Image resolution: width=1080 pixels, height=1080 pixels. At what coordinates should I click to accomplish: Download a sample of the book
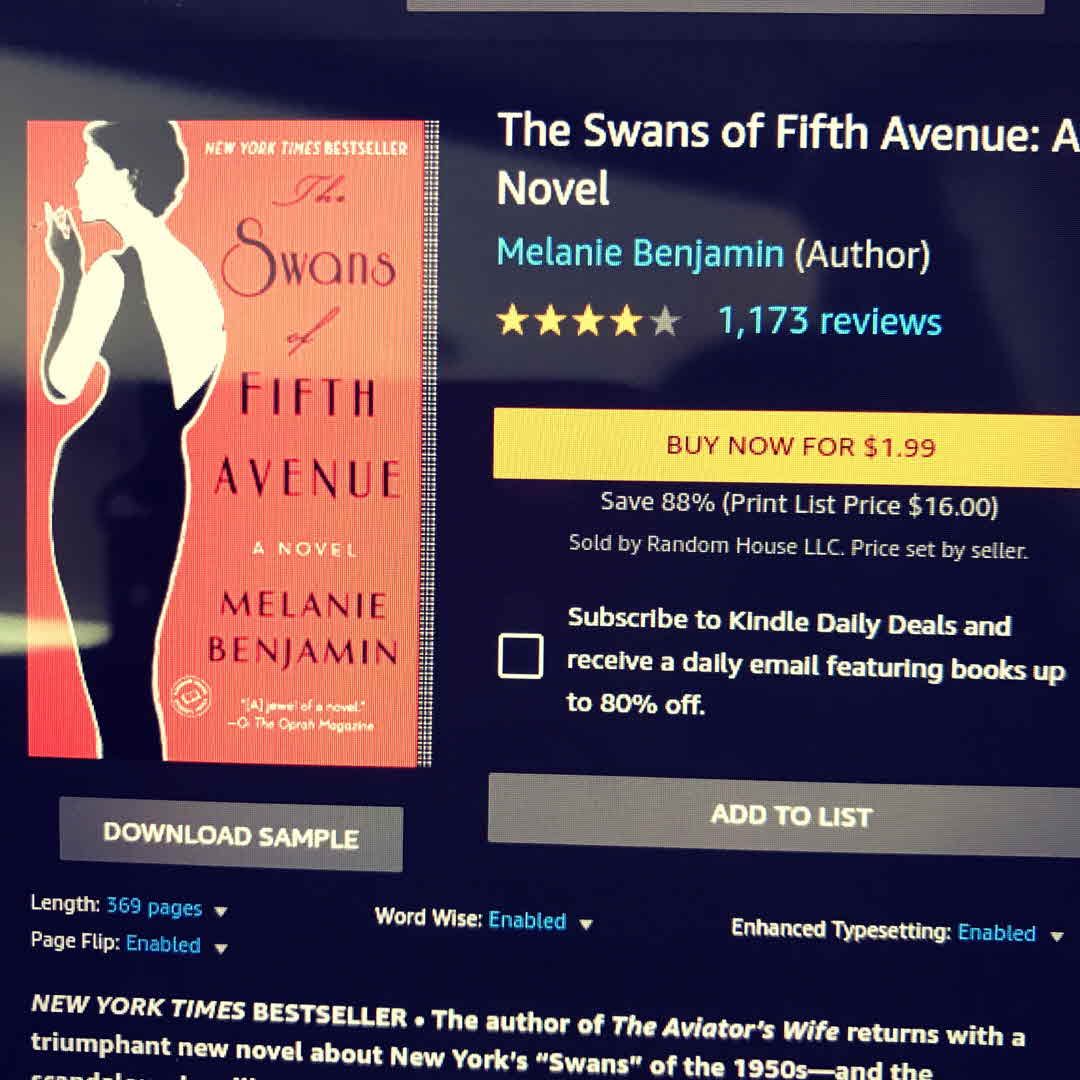coord(231,835)
